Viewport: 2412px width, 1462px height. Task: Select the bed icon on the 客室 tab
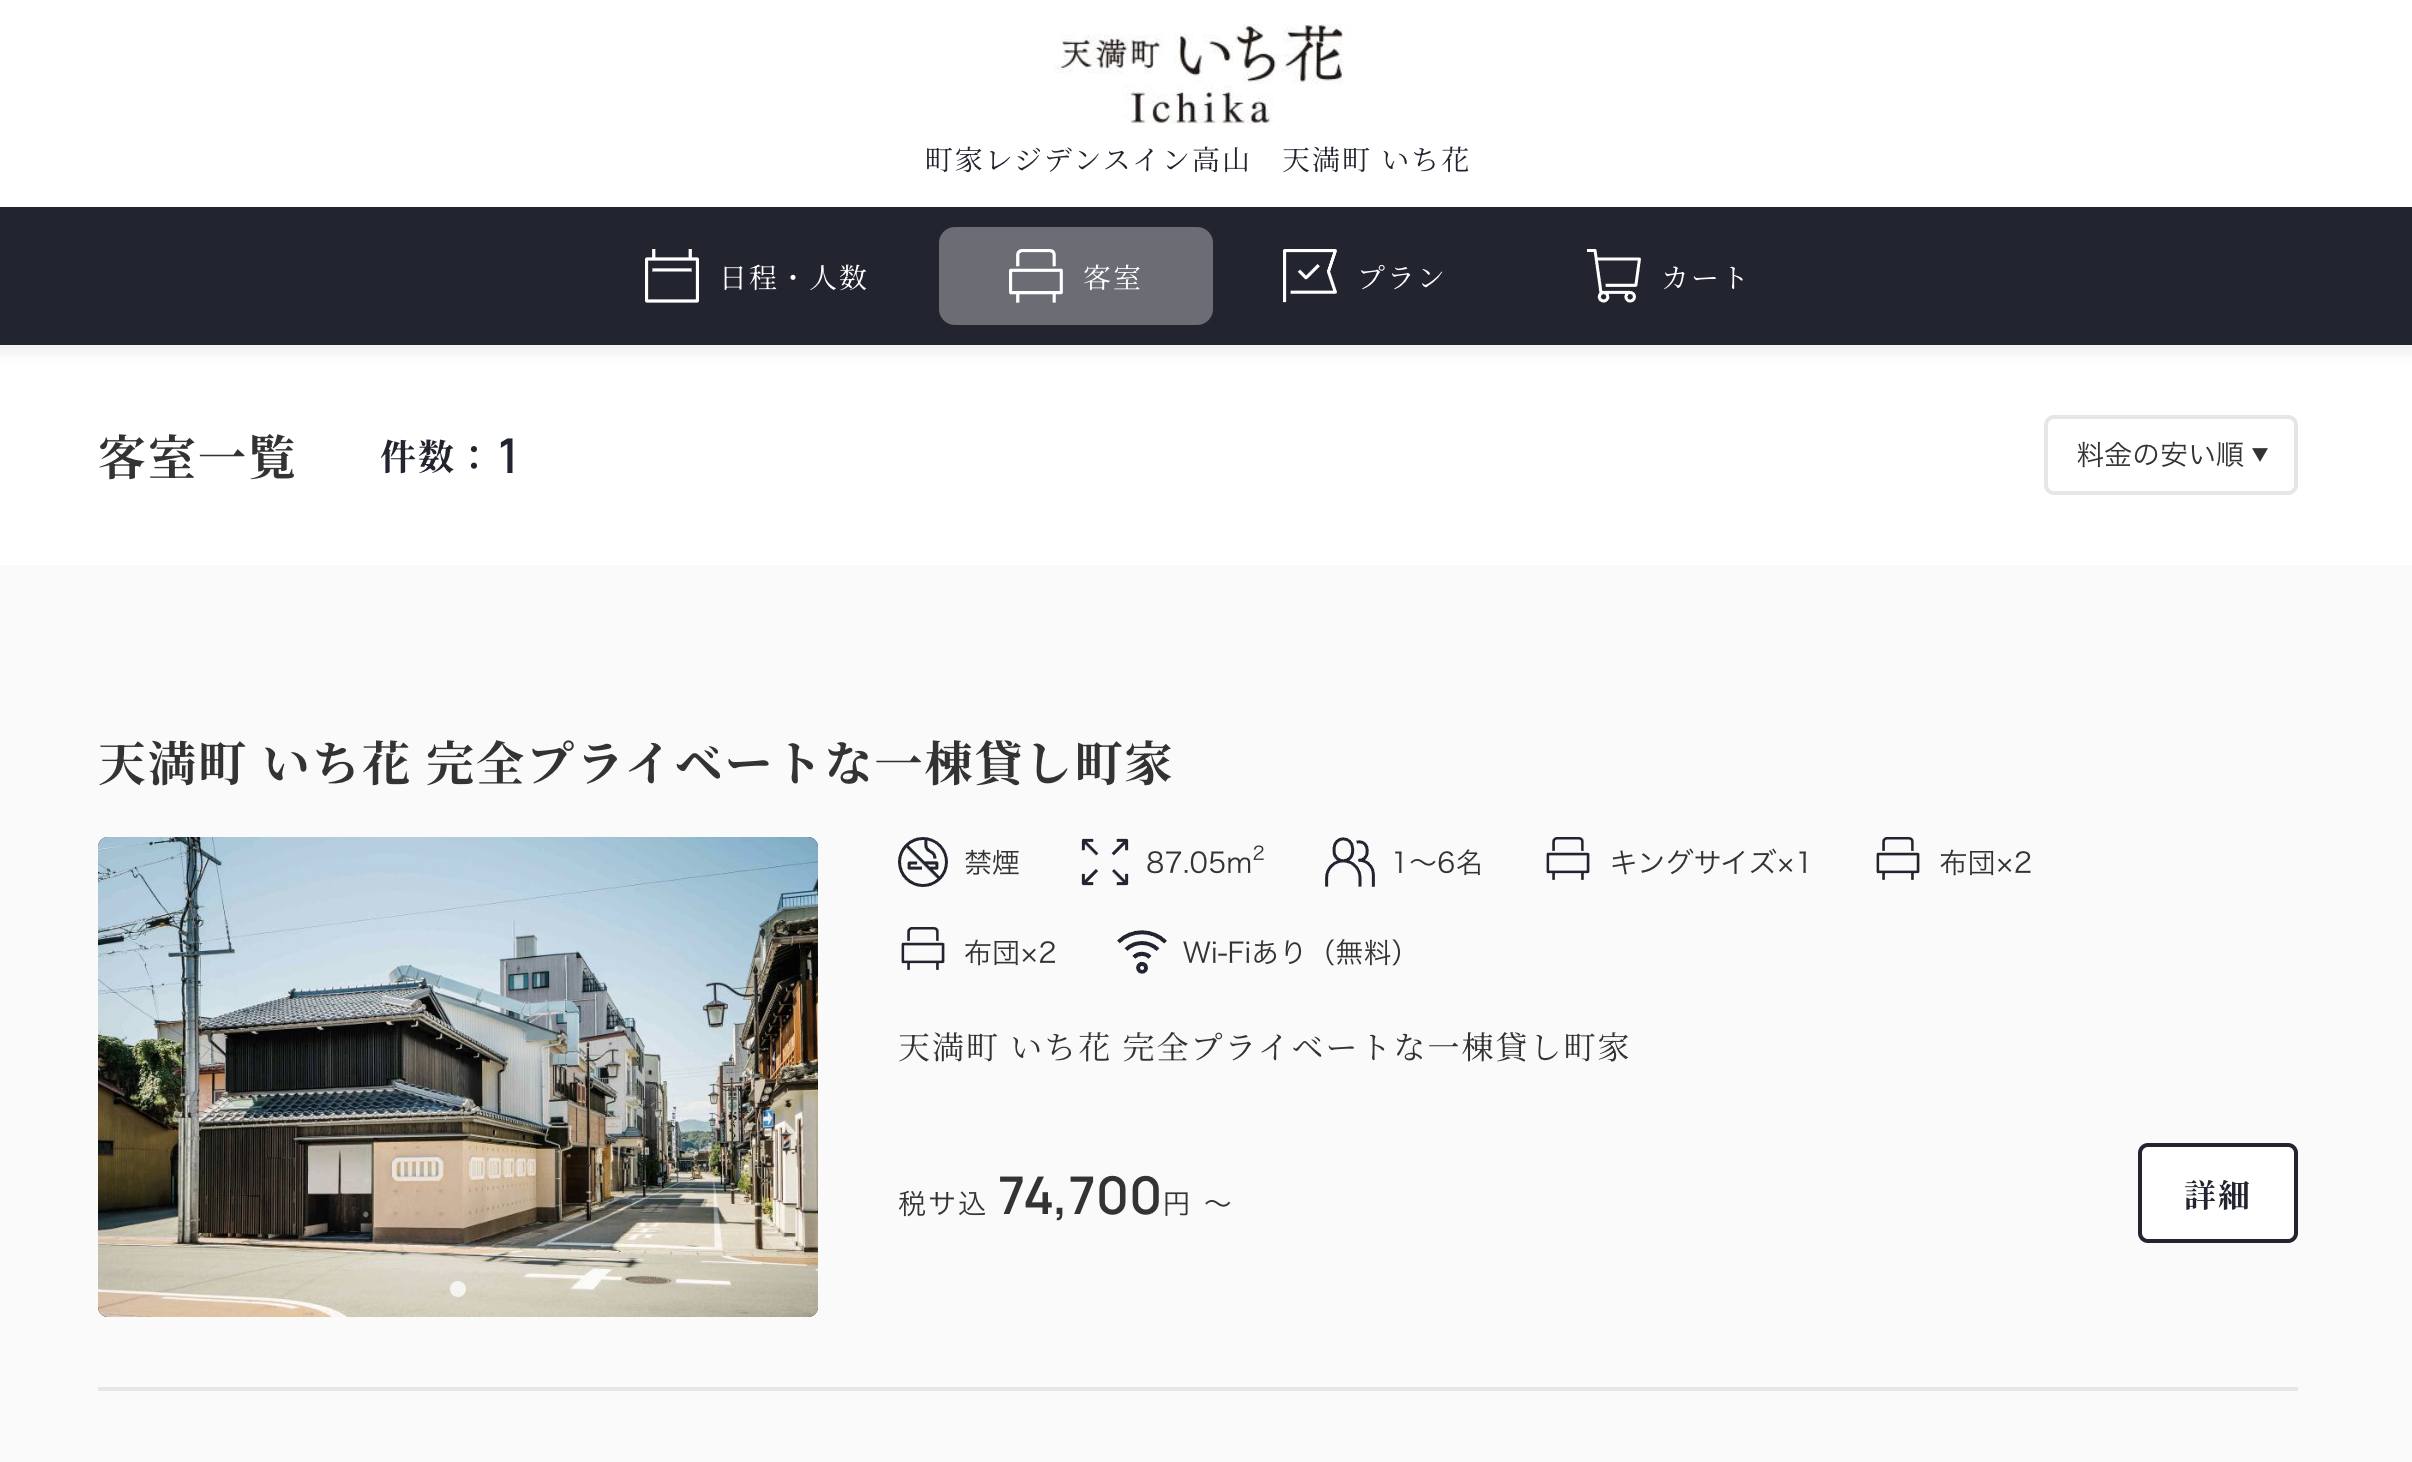[1037, 275]
